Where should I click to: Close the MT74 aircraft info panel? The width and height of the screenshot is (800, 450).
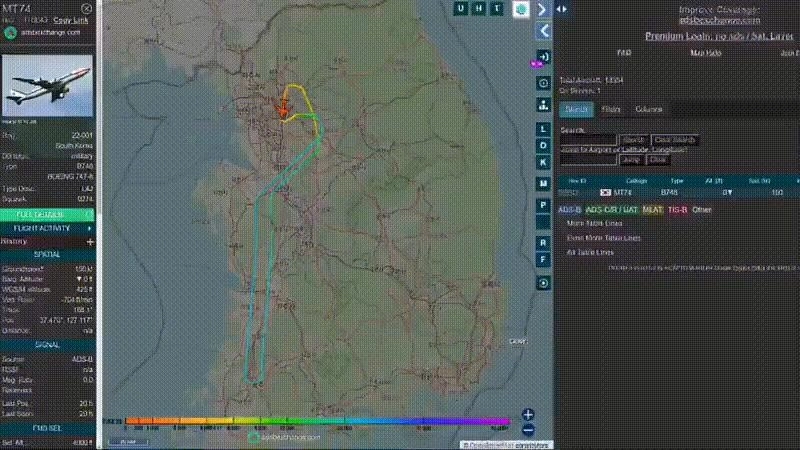[87, 8]
